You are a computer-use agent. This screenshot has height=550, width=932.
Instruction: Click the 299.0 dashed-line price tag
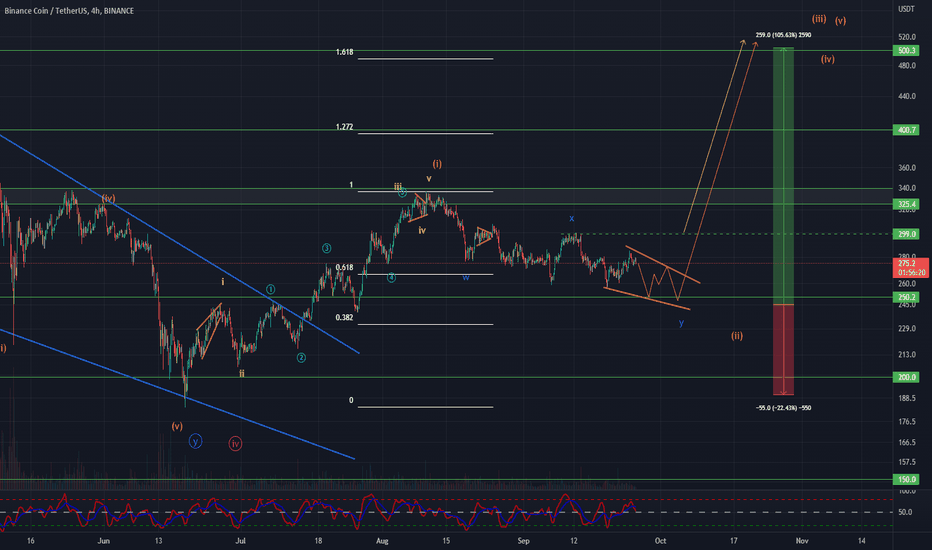(906, 234)
